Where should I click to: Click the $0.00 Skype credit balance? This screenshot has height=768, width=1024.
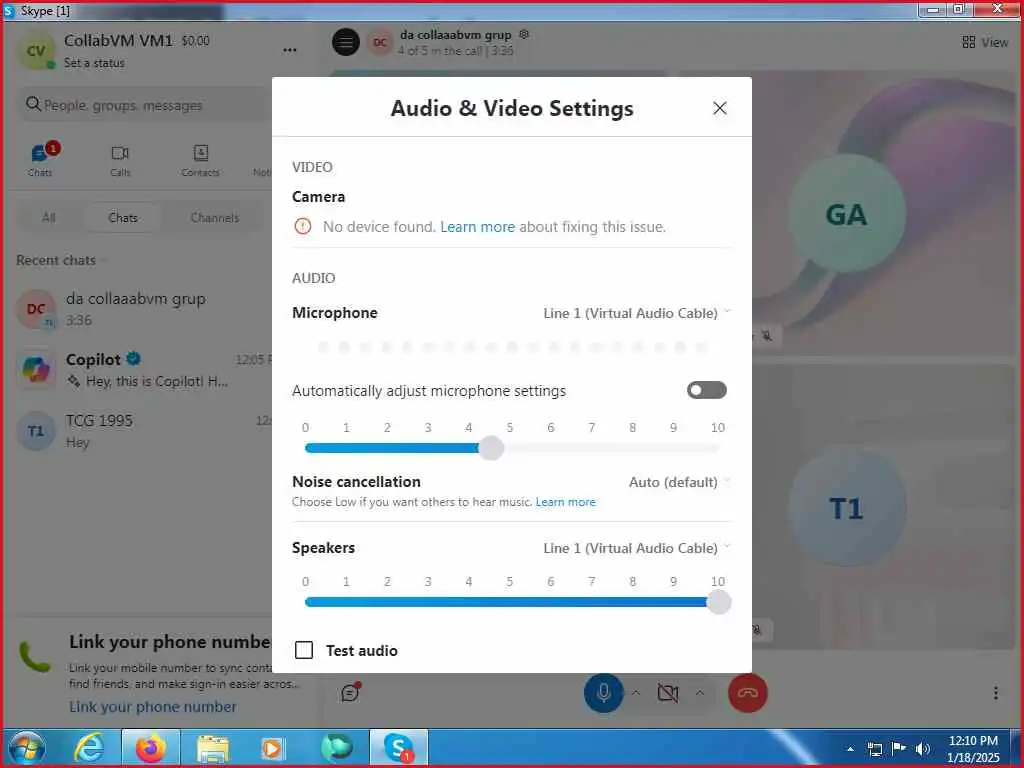195,40
